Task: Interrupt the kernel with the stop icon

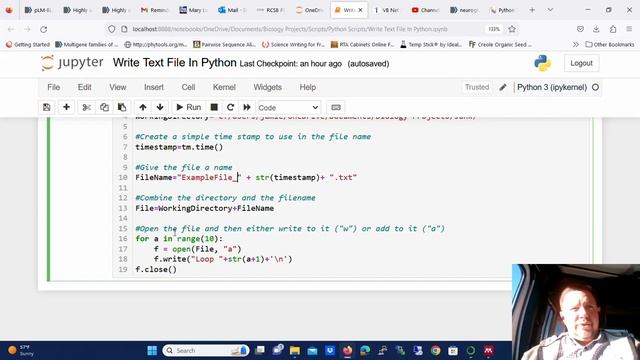Action: [x=214, y=107]
